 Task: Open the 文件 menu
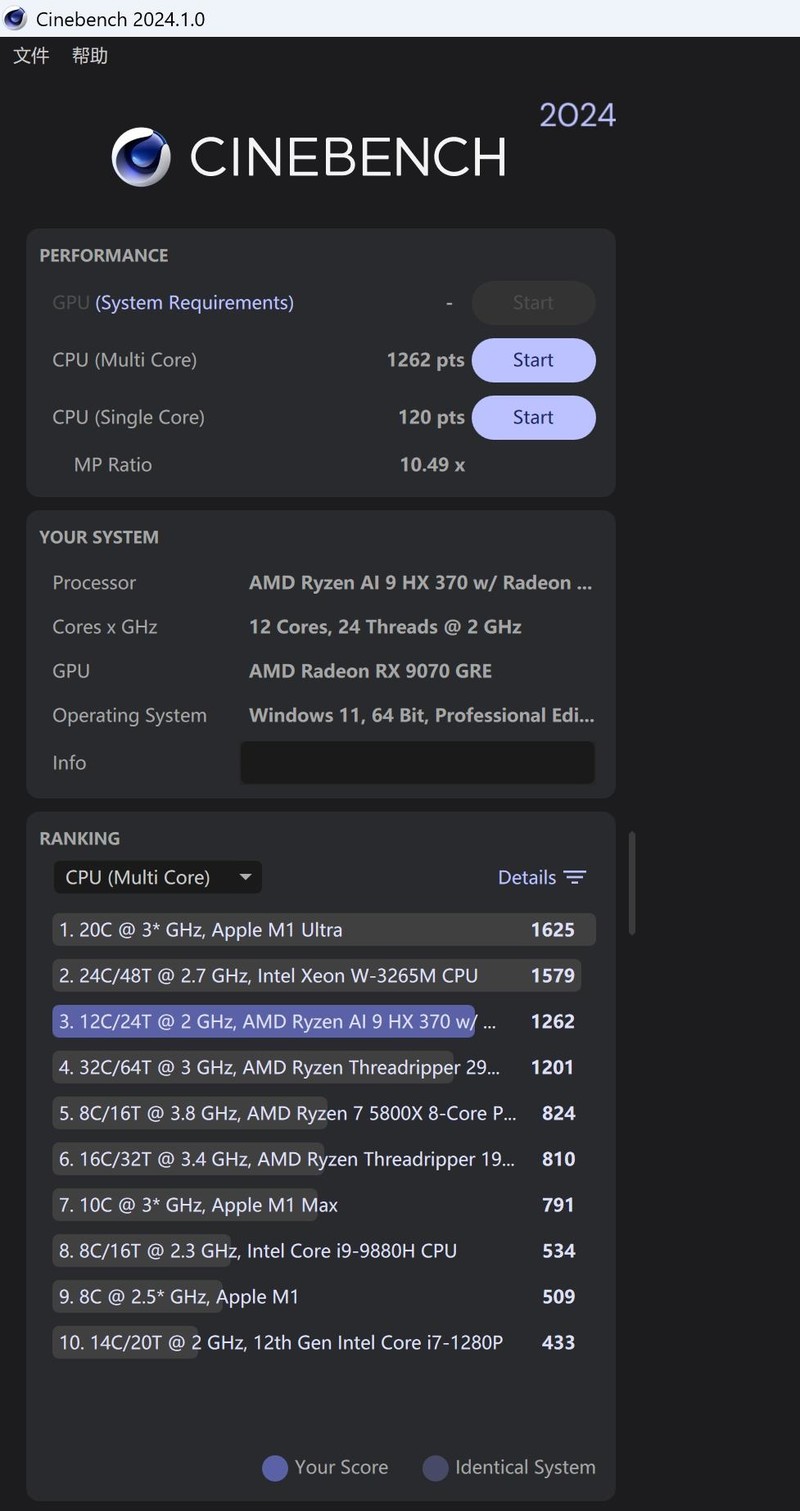[x=31, y=56]
